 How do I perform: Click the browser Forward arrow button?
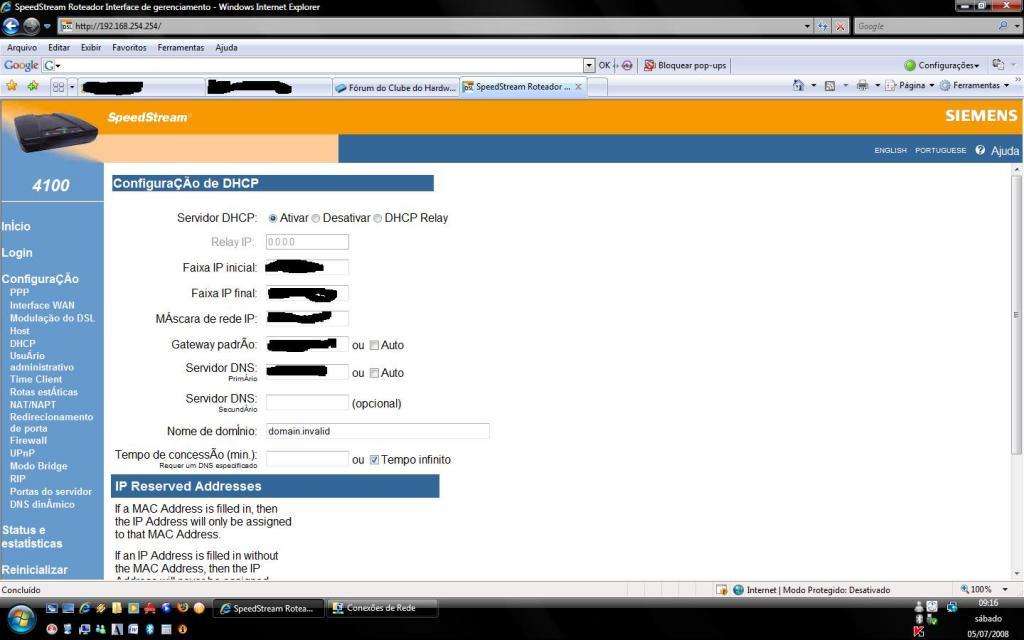pyautogui.click(x=31, y=26)
